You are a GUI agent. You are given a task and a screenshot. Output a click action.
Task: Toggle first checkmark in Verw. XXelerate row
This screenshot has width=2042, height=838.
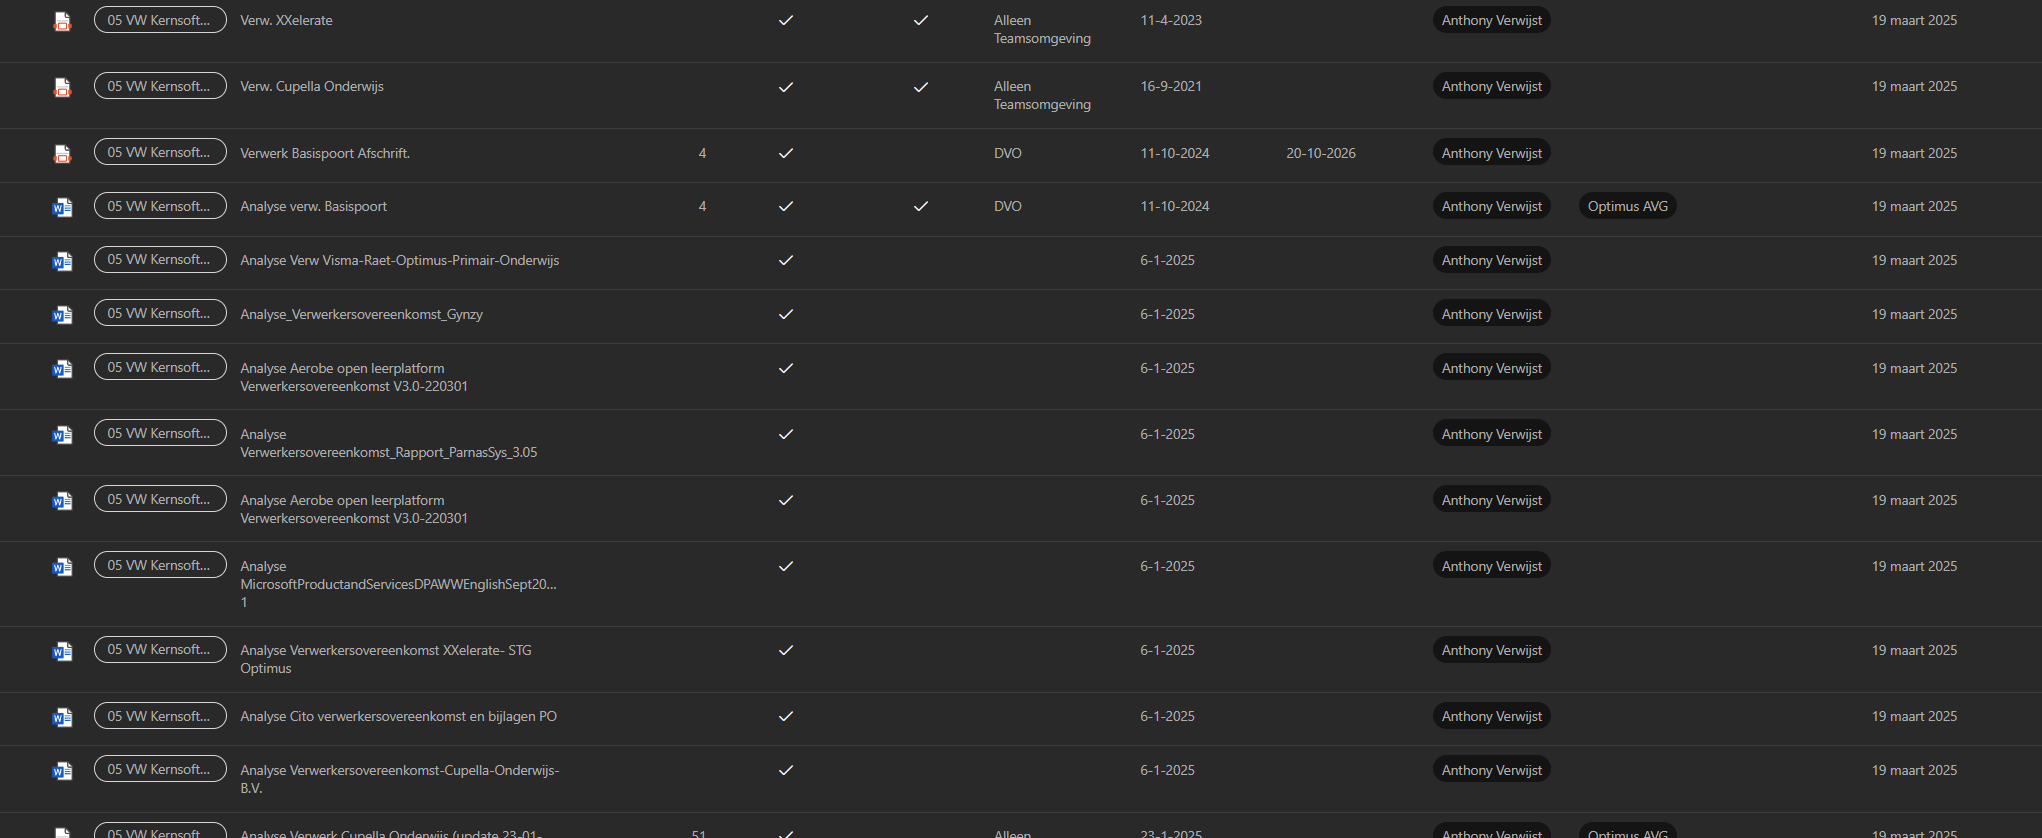786,20
